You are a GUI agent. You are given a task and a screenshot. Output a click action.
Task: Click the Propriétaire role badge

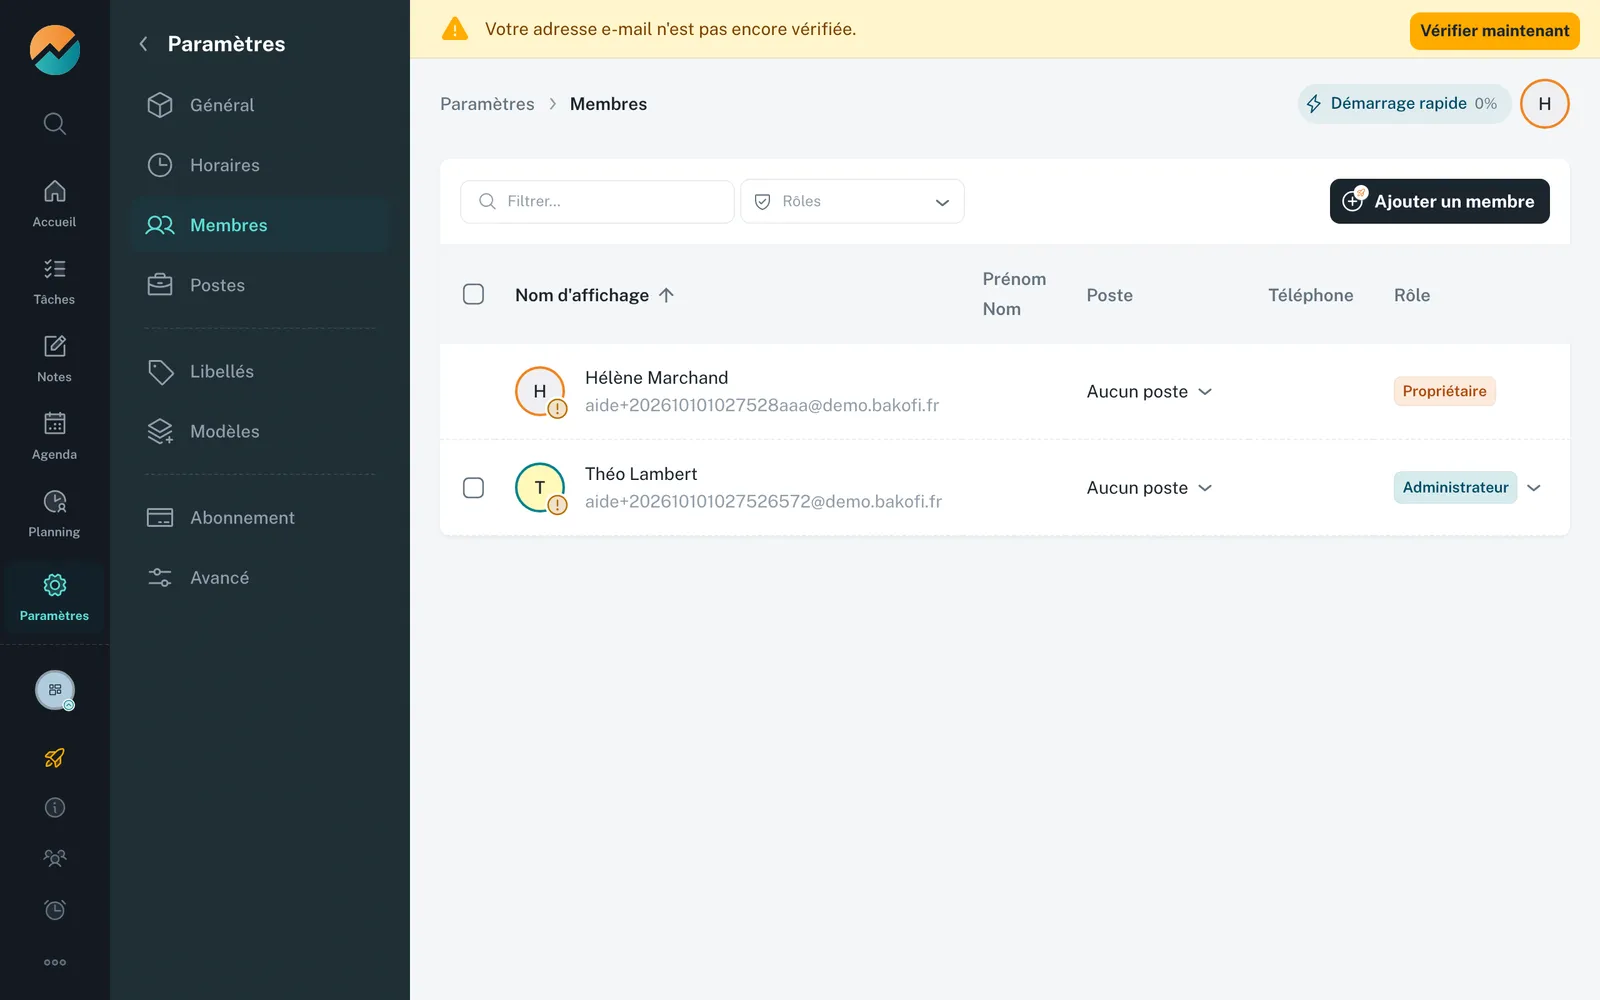pyautogui.click(x=1444, y=391)
